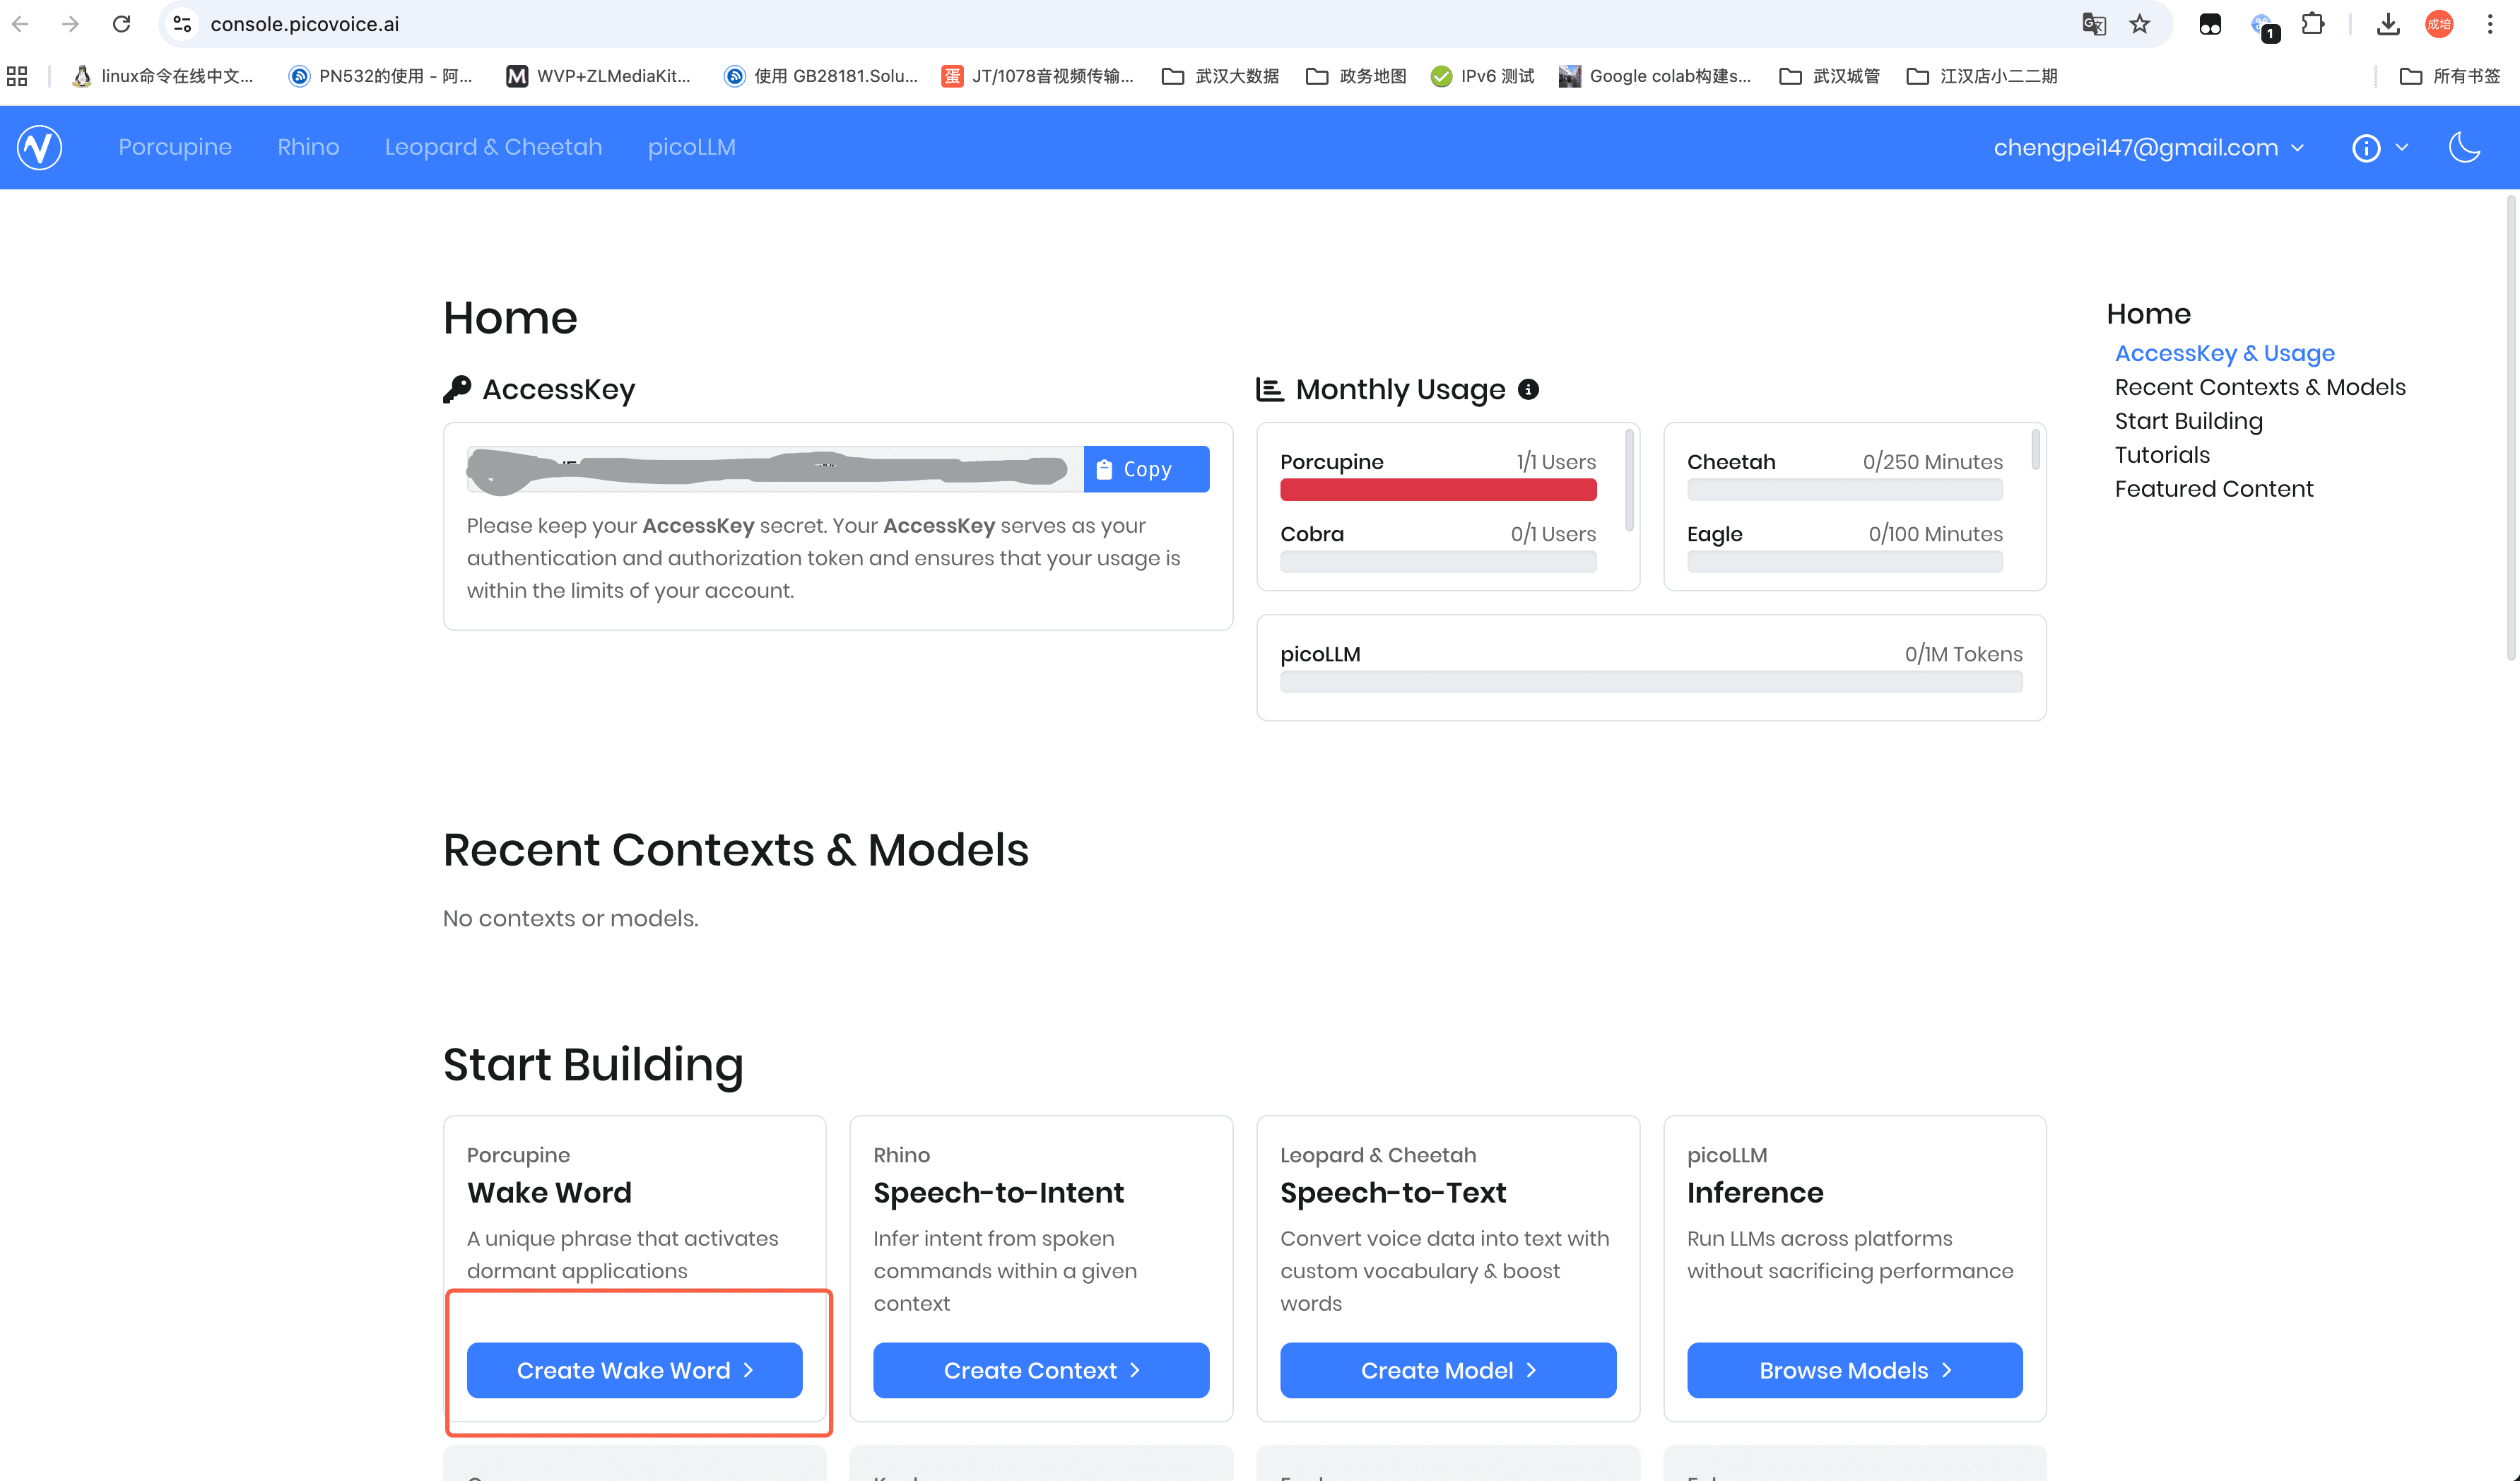Click the Create Wake Word button
Image resolution: width=2520 pixels, height=1481 pixels.
[634, 1370]
